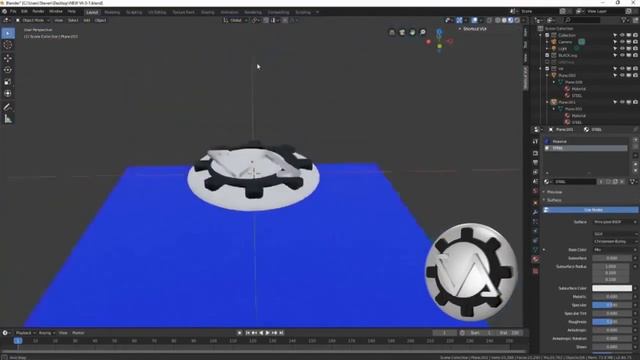The image size is (640, 360).
Task: Open the Global transform orientation dropdown
Action: click(x=236, y=20)
